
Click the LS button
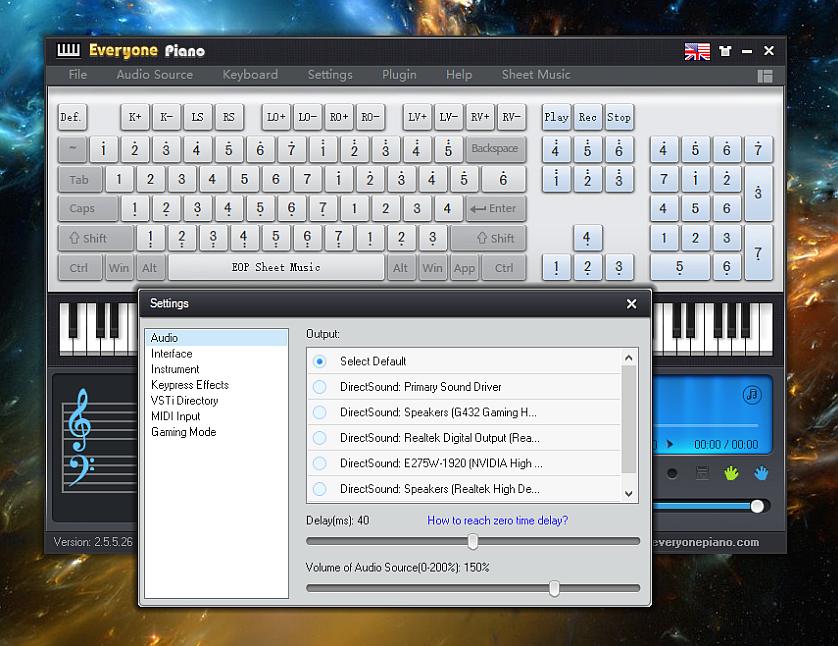[197, 117]
